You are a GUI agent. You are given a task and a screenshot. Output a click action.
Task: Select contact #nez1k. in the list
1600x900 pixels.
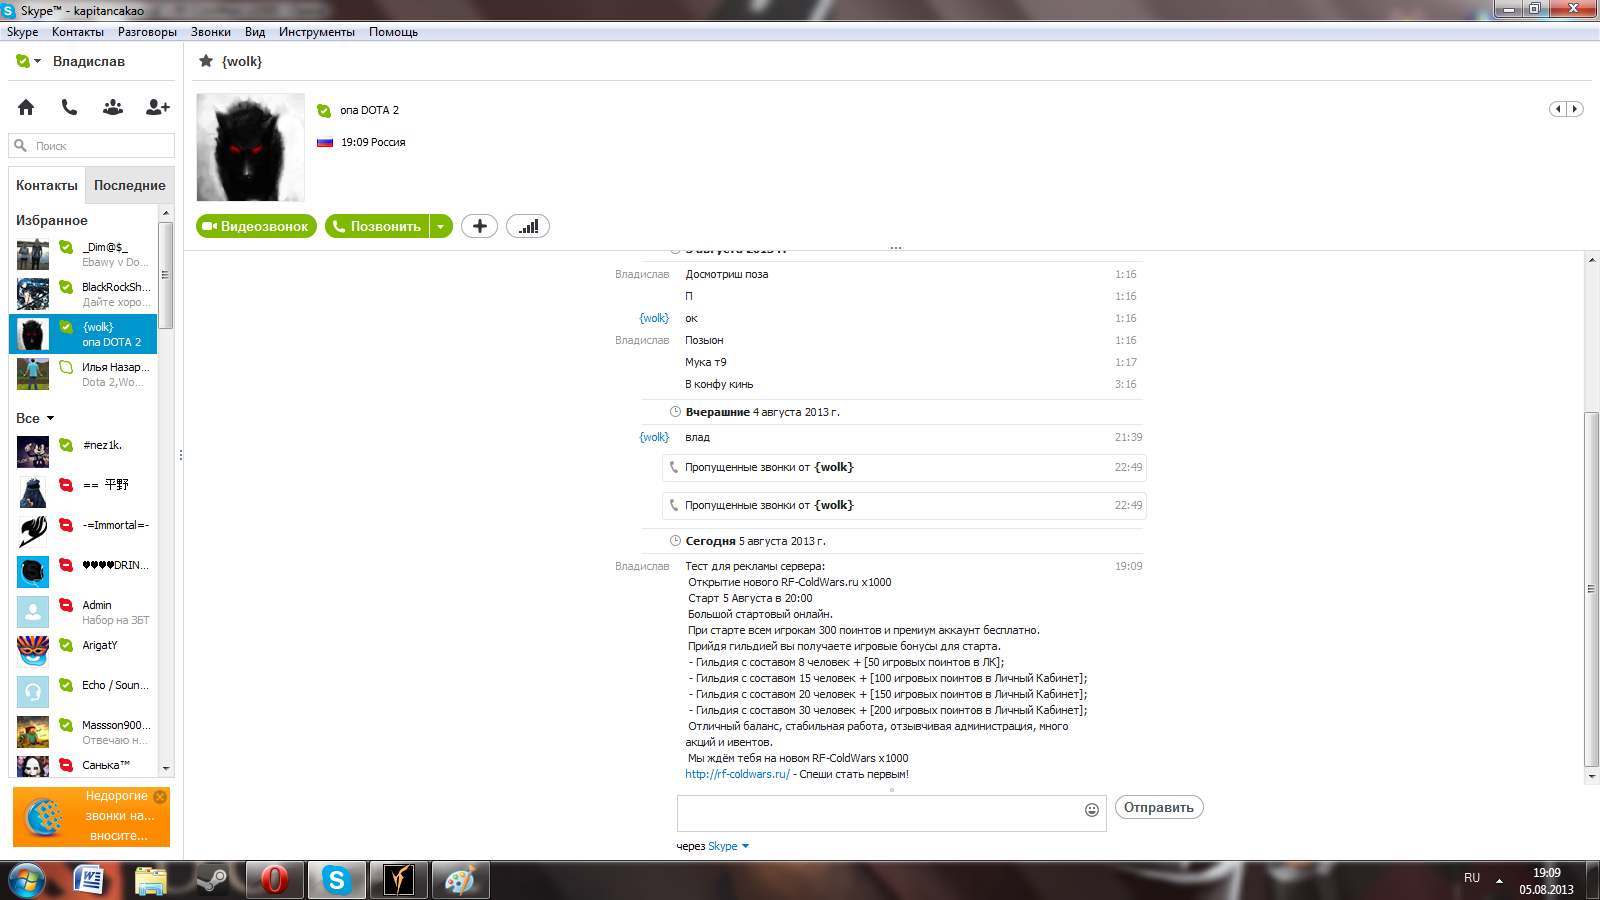point(83,452)
